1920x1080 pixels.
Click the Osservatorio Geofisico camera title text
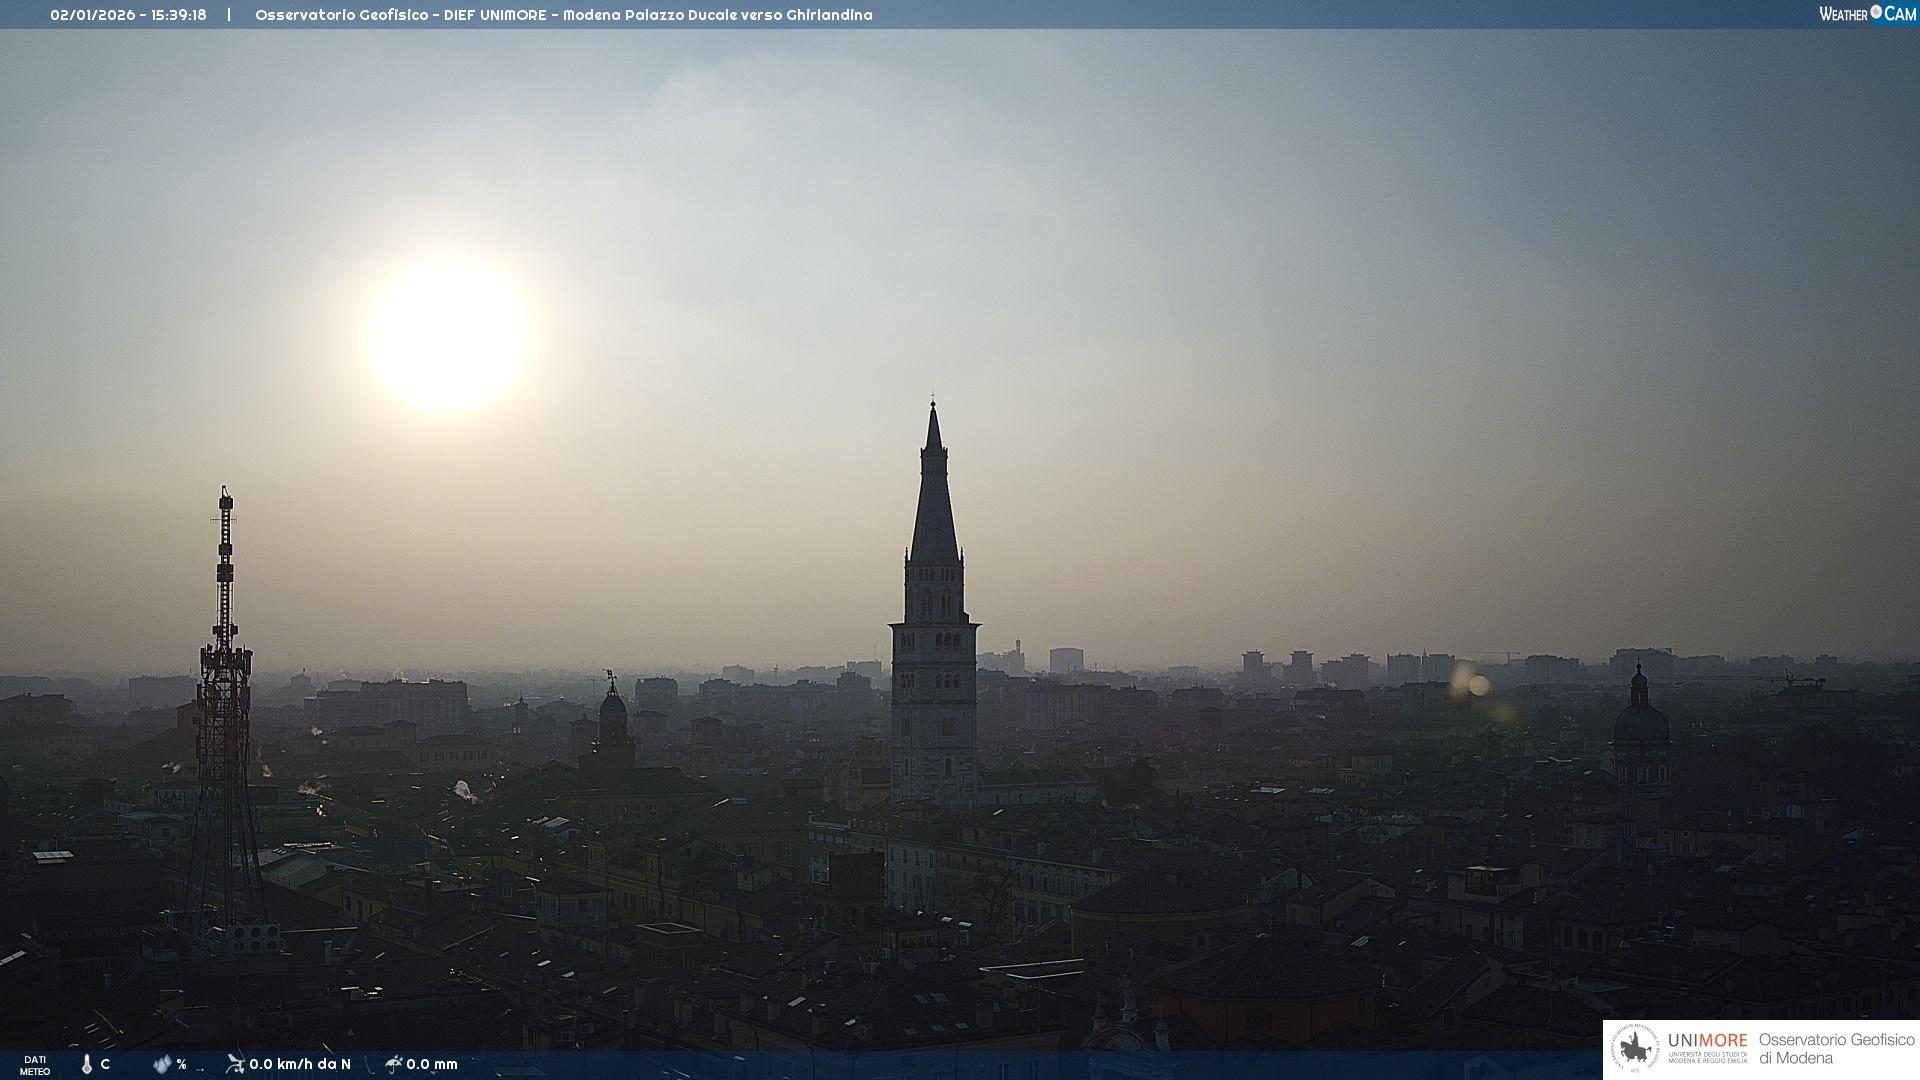tap(563, 15)
